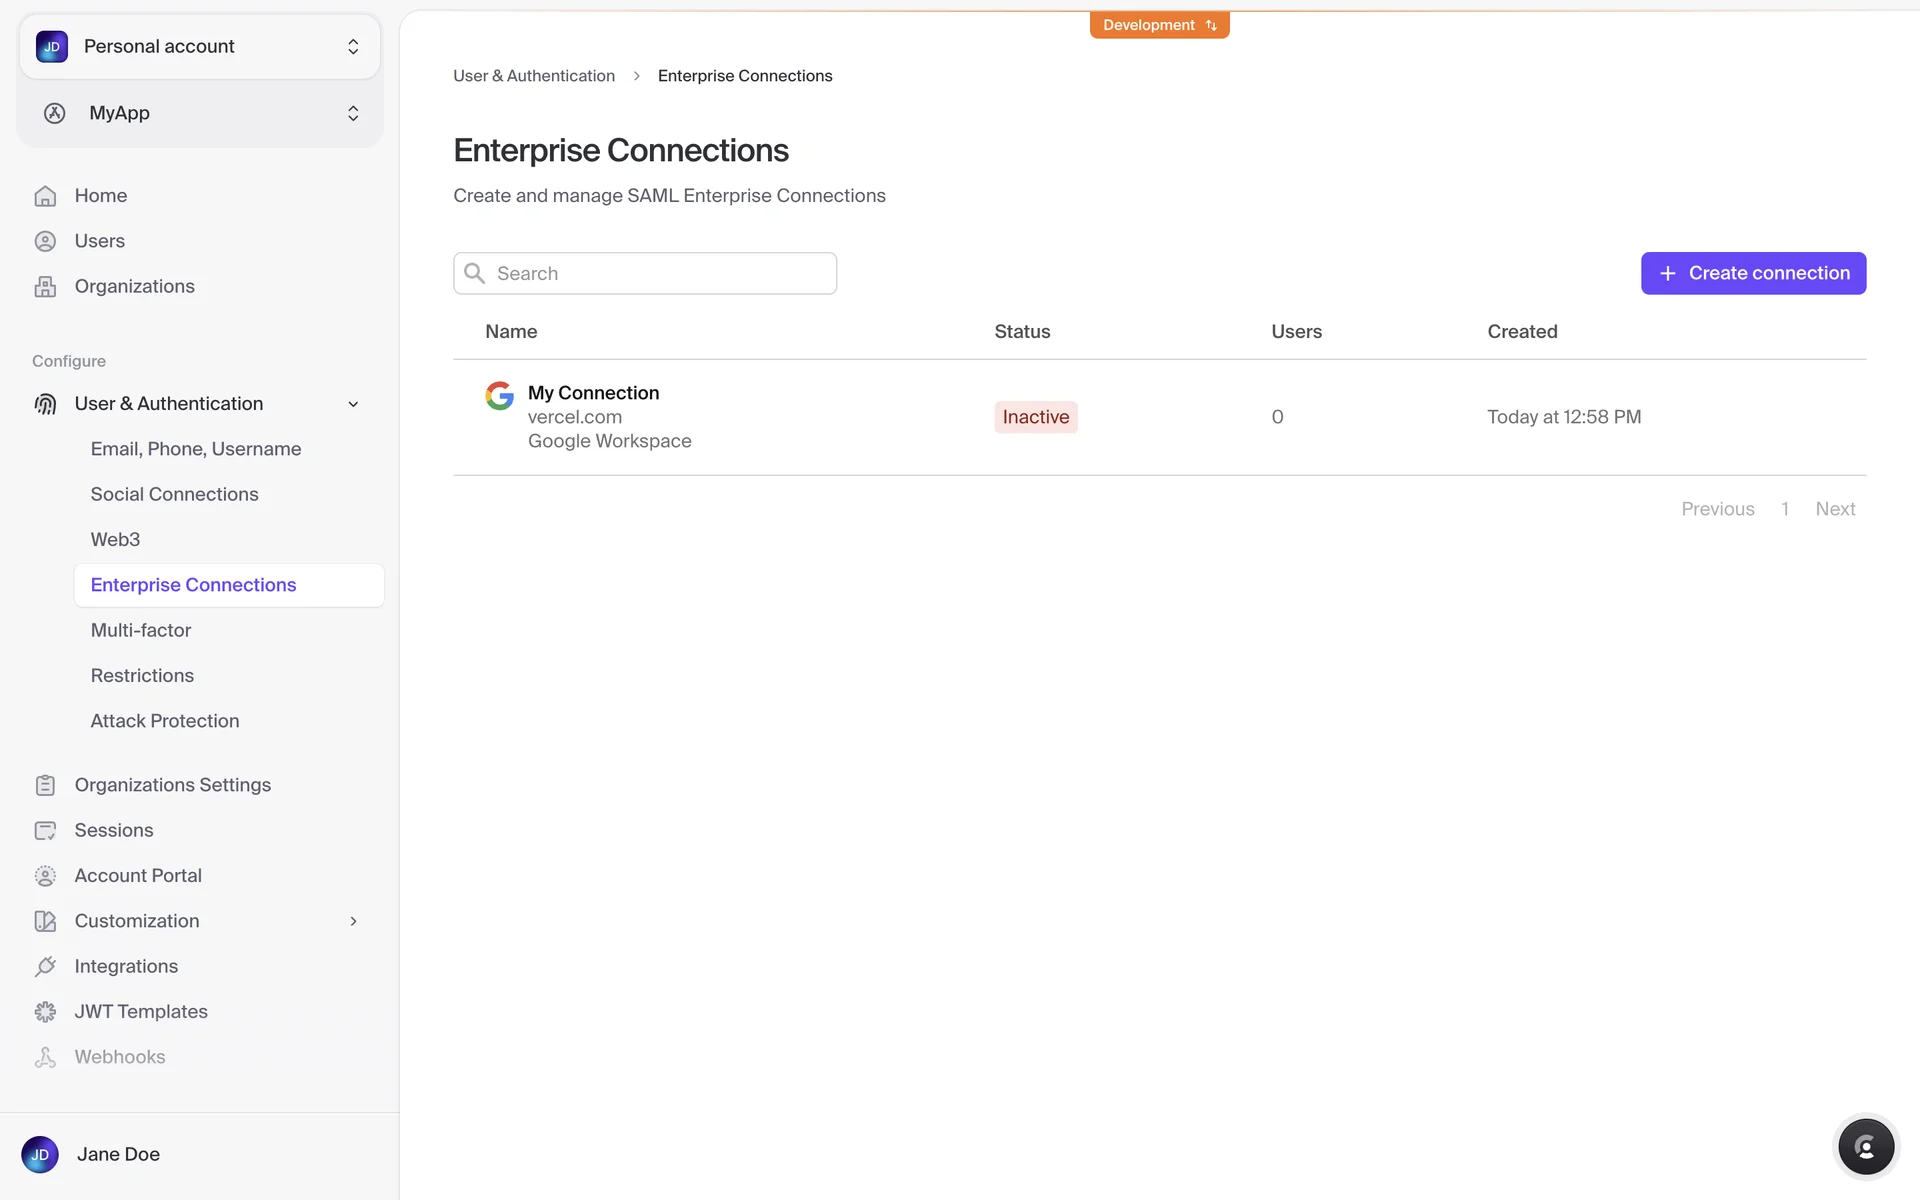Viewport: 1920px width, 1200px height.
Task: Click the Webhooks icon in sidebar
Action: (x=45, y=1057)
